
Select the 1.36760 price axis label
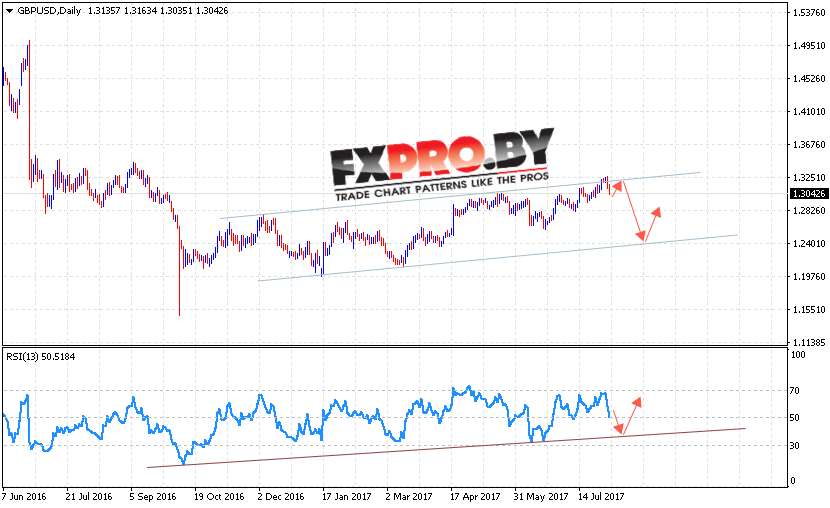click(x=809, y=144)
